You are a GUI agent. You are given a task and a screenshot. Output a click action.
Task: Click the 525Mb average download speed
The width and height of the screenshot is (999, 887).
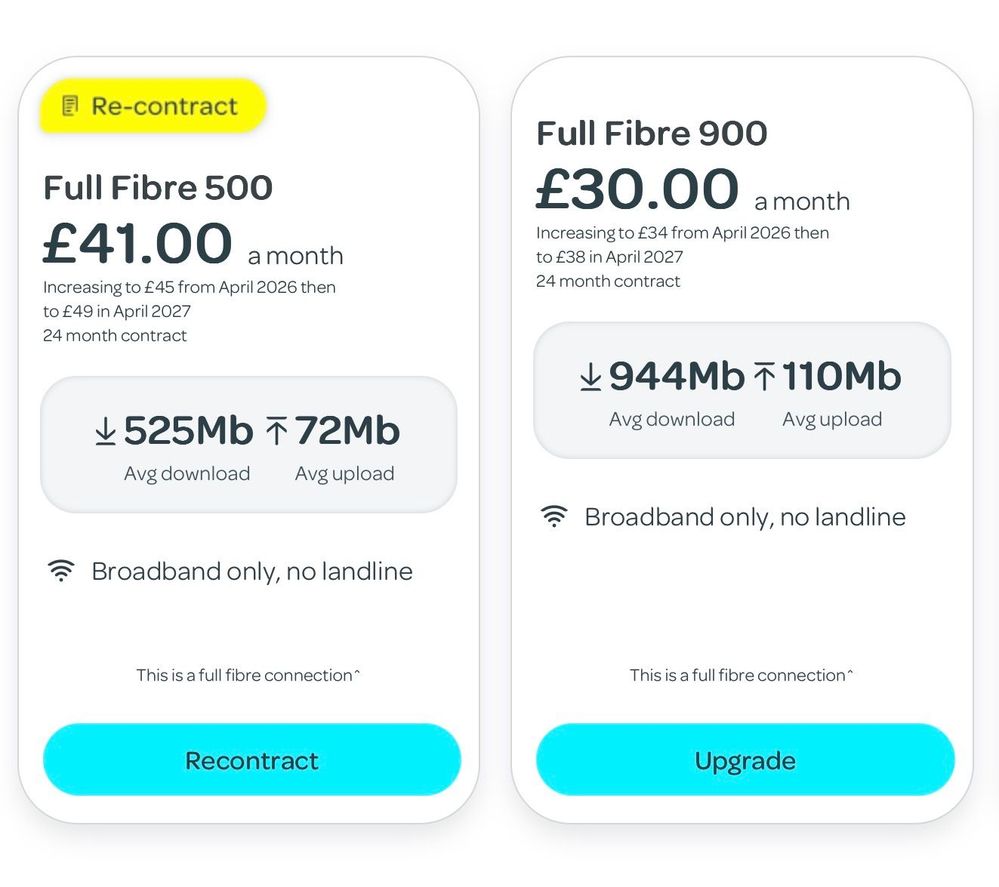[x=188, y=431]
